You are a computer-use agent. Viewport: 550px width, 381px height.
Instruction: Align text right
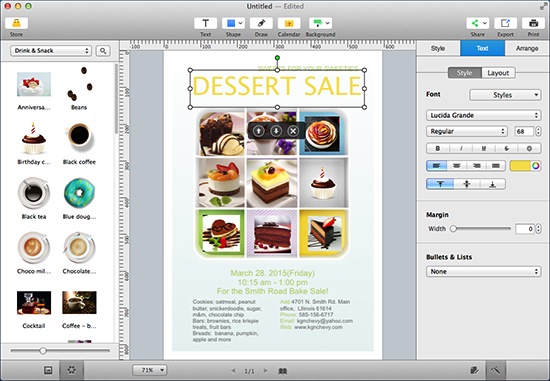pyautogui.click(x=476, y=166)
